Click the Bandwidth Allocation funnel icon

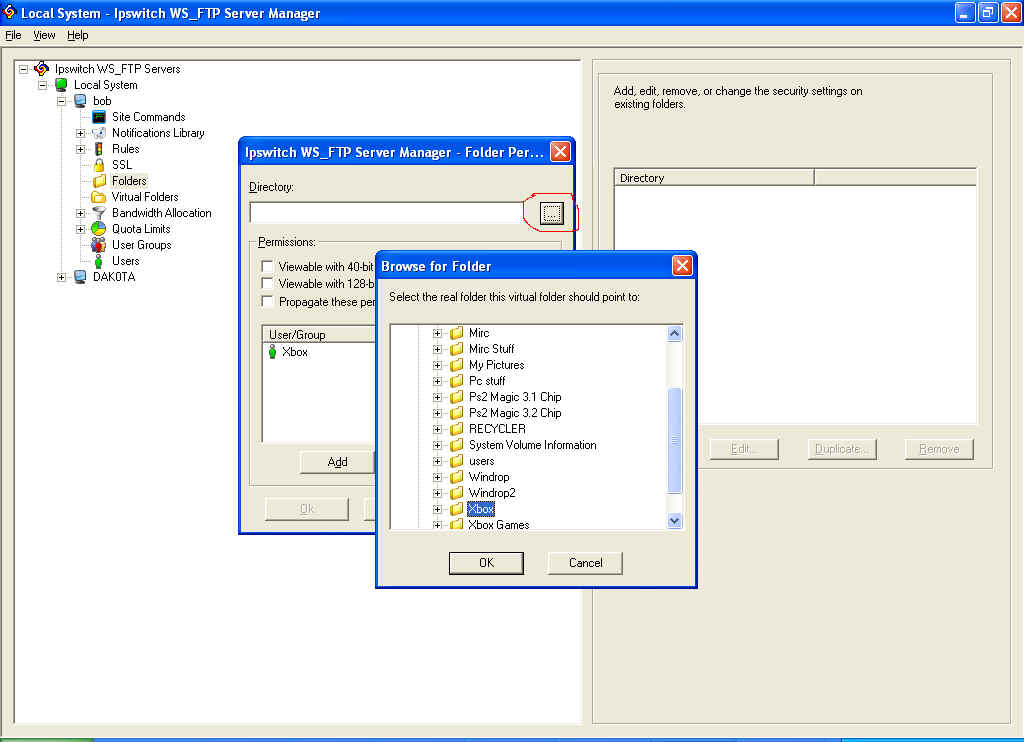(x=99, y=213)
